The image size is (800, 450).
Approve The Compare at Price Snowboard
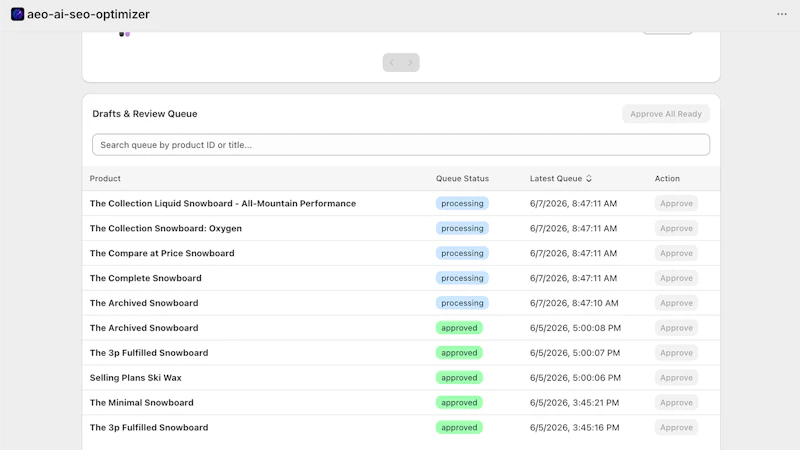point(676,254)
